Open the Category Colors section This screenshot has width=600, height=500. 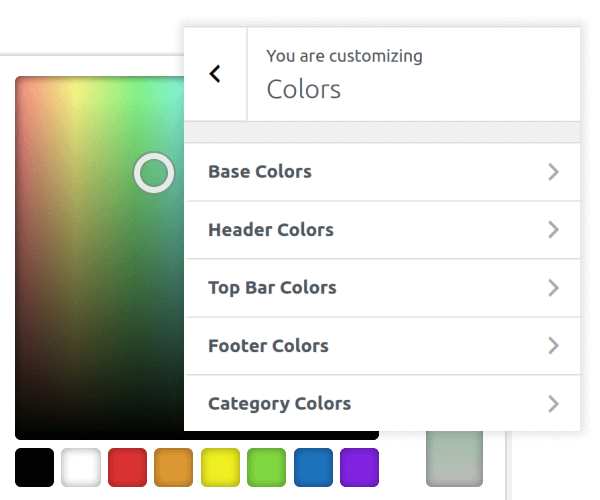pos(382,404)
